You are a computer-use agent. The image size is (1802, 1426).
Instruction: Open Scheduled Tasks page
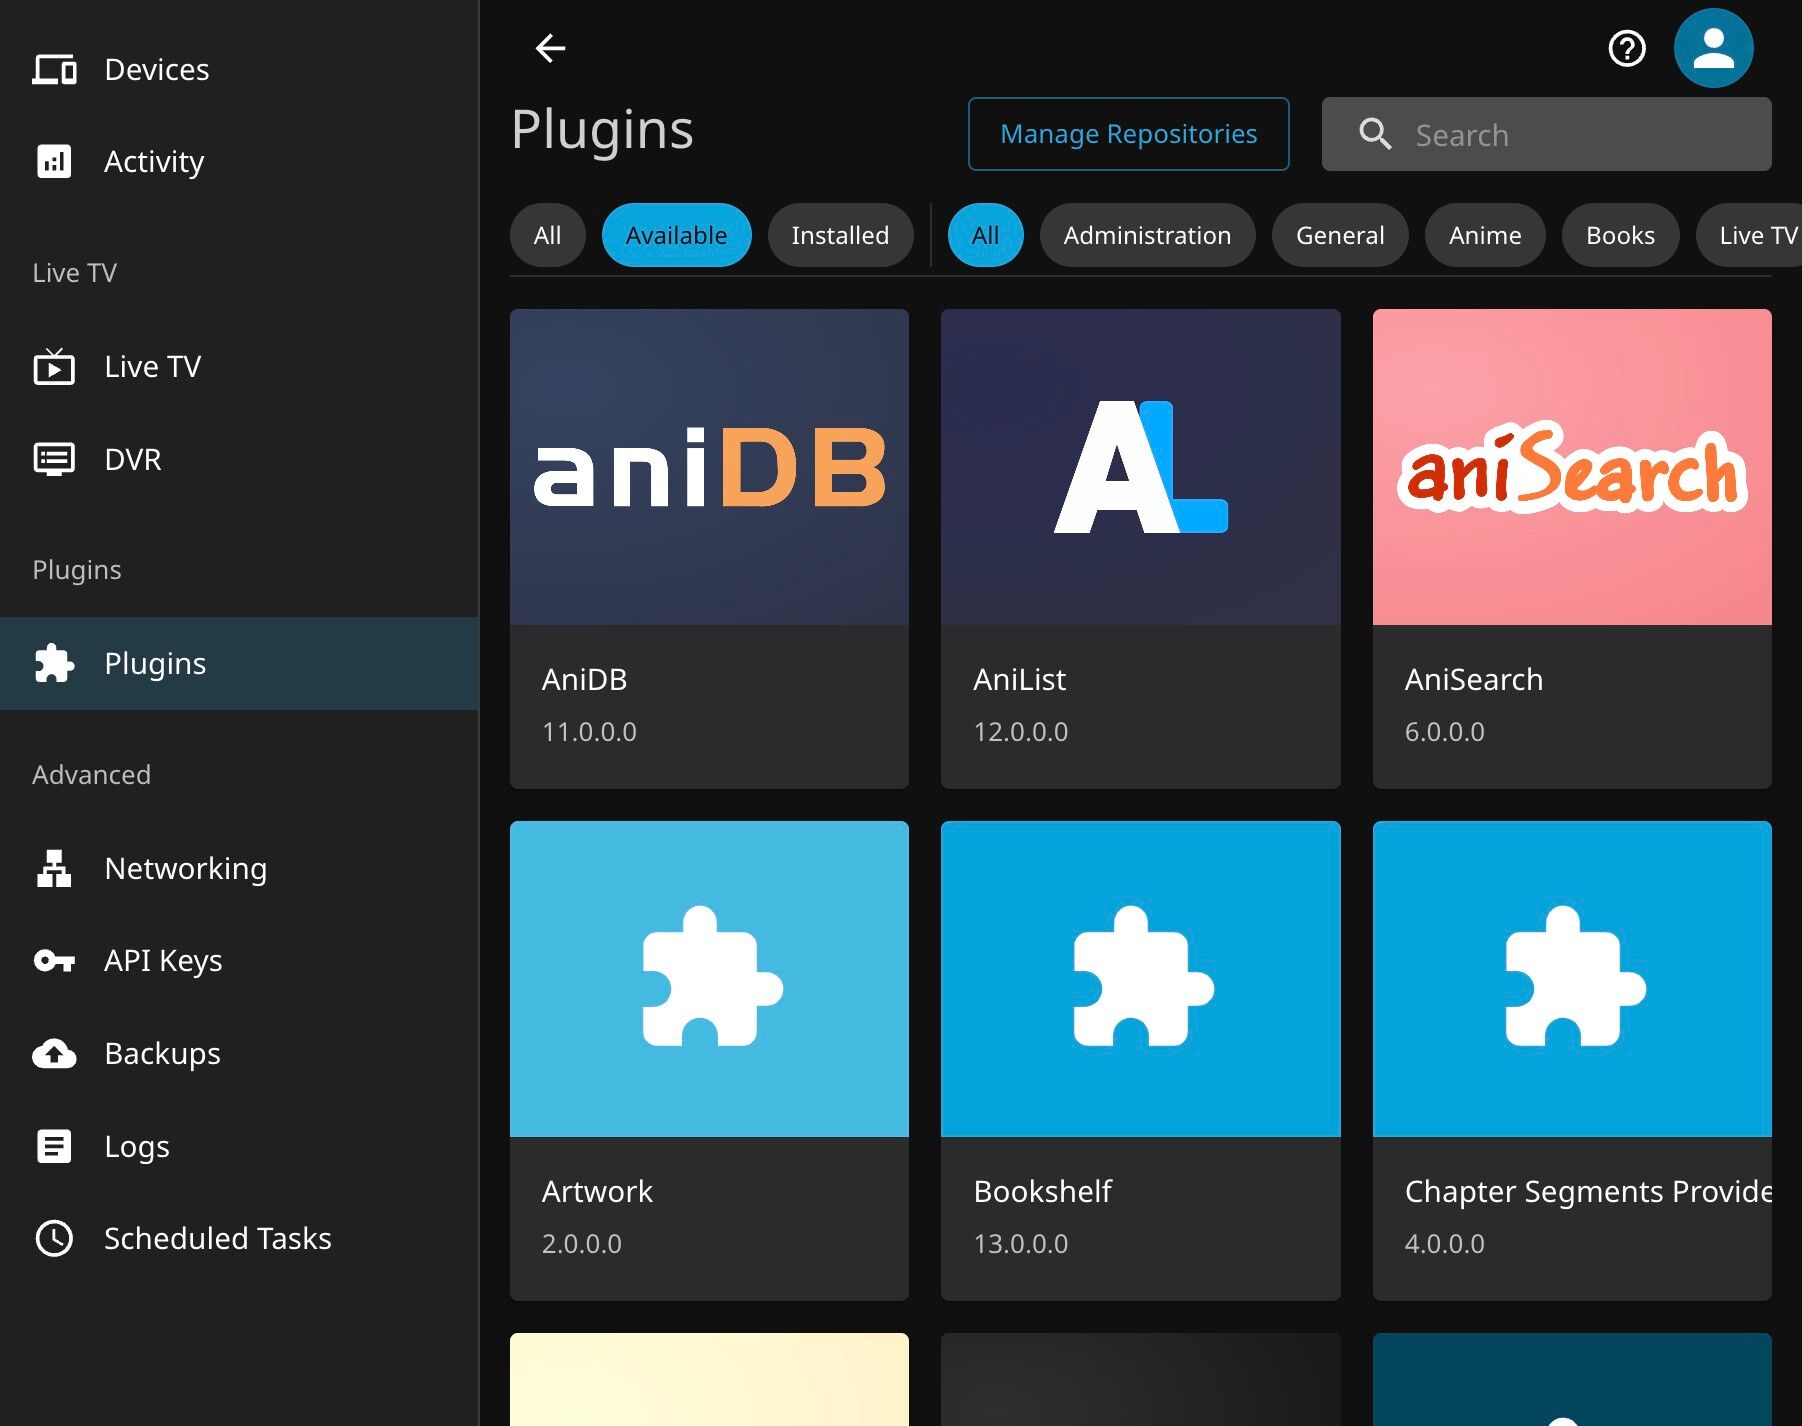239,1239
